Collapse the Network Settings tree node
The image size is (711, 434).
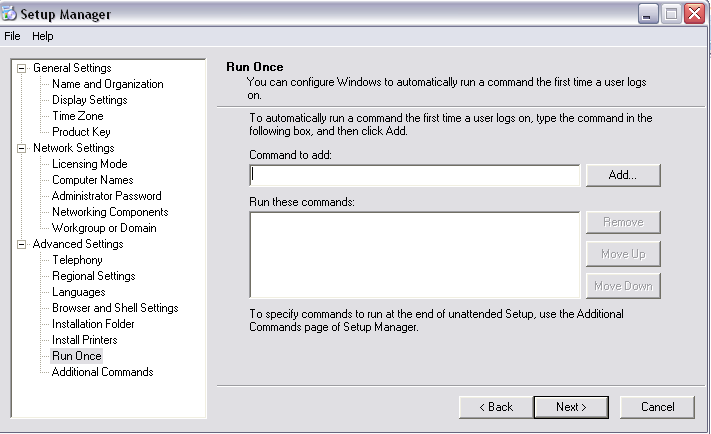pyautogui.click(x=22, y=148)
